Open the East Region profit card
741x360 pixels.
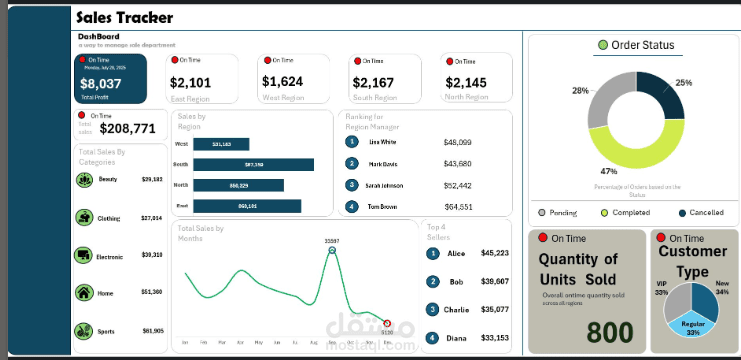202,79
